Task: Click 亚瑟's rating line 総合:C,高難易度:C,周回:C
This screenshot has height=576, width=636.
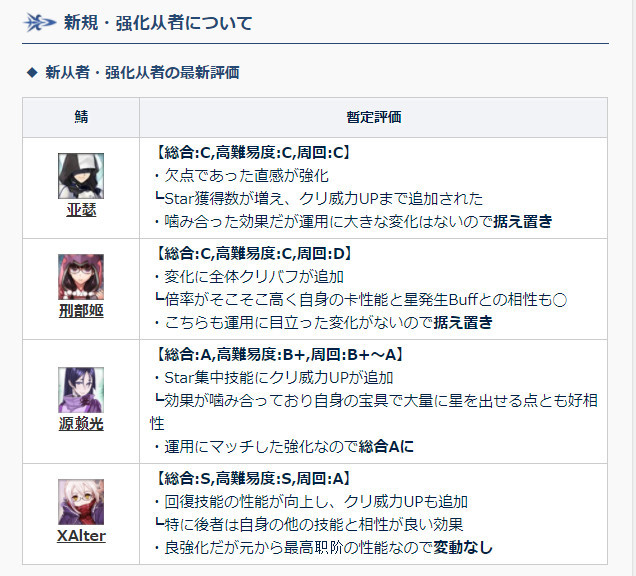Action: [252, 153]
